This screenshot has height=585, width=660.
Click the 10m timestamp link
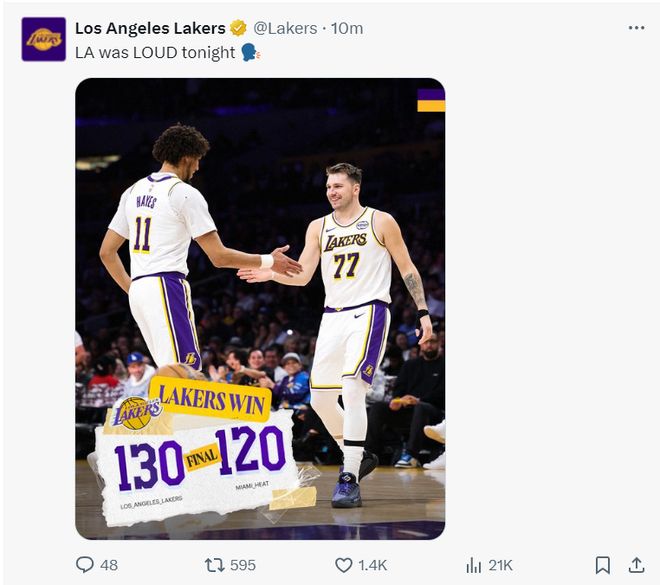[x=347, y=28]
